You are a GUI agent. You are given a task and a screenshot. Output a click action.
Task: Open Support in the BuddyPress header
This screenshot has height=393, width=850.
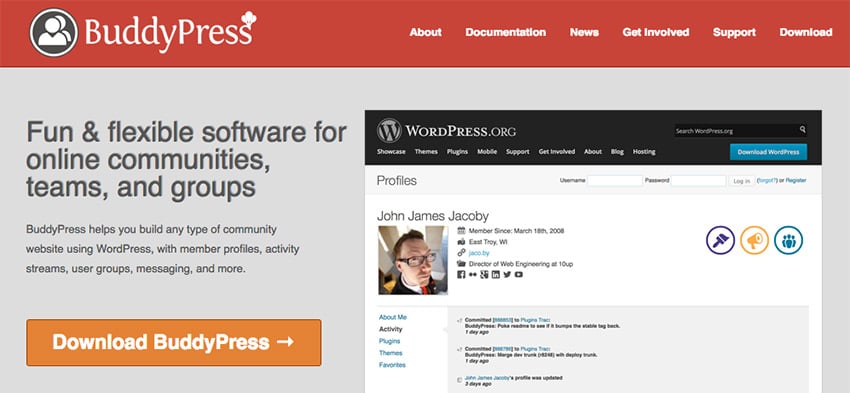pyautogui.click(x=734, y=33)
